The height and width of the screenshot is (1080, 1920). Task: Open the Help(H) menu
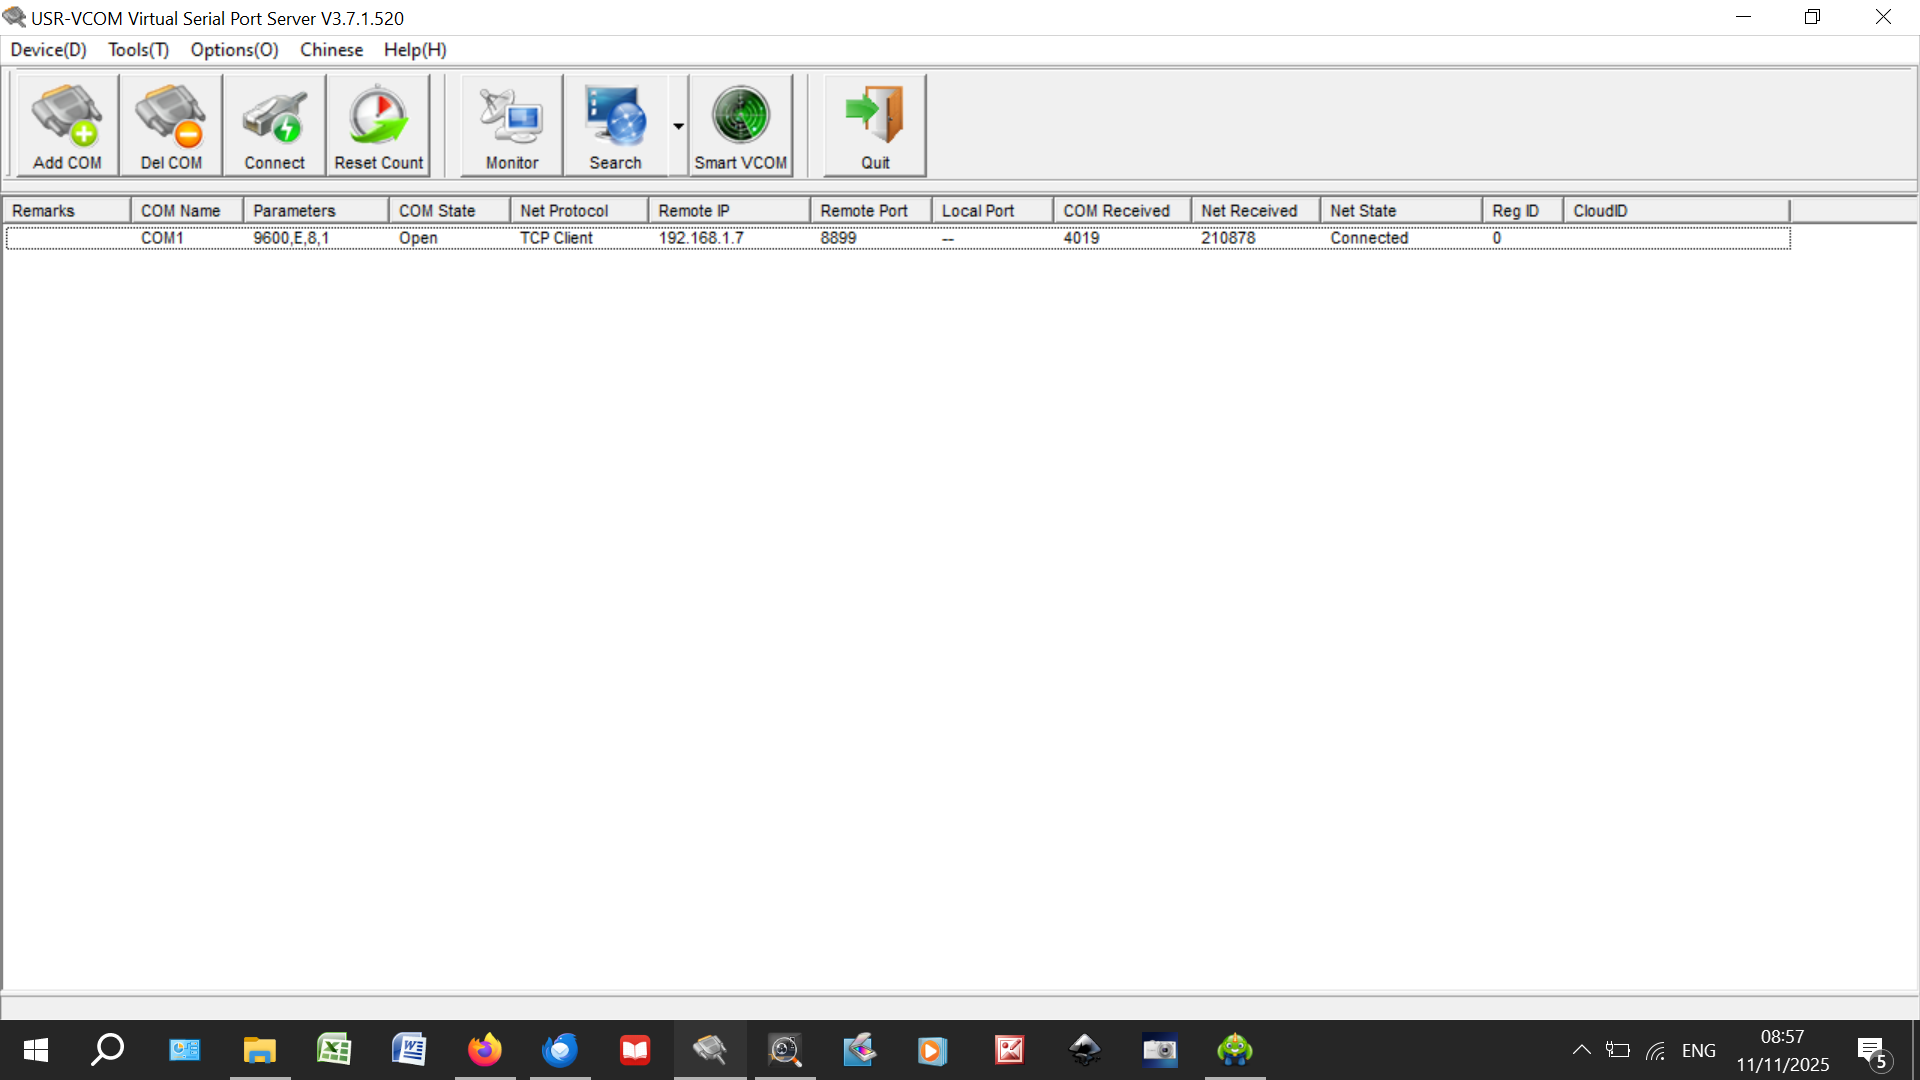415,50
